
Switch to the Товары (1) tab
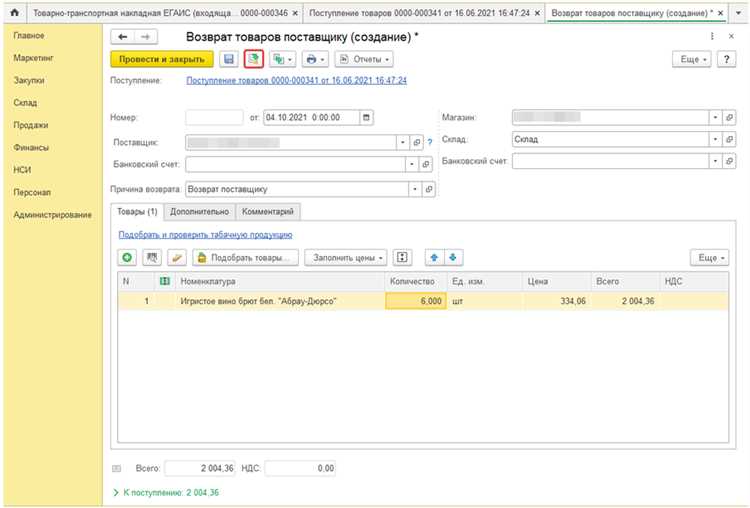137,211
